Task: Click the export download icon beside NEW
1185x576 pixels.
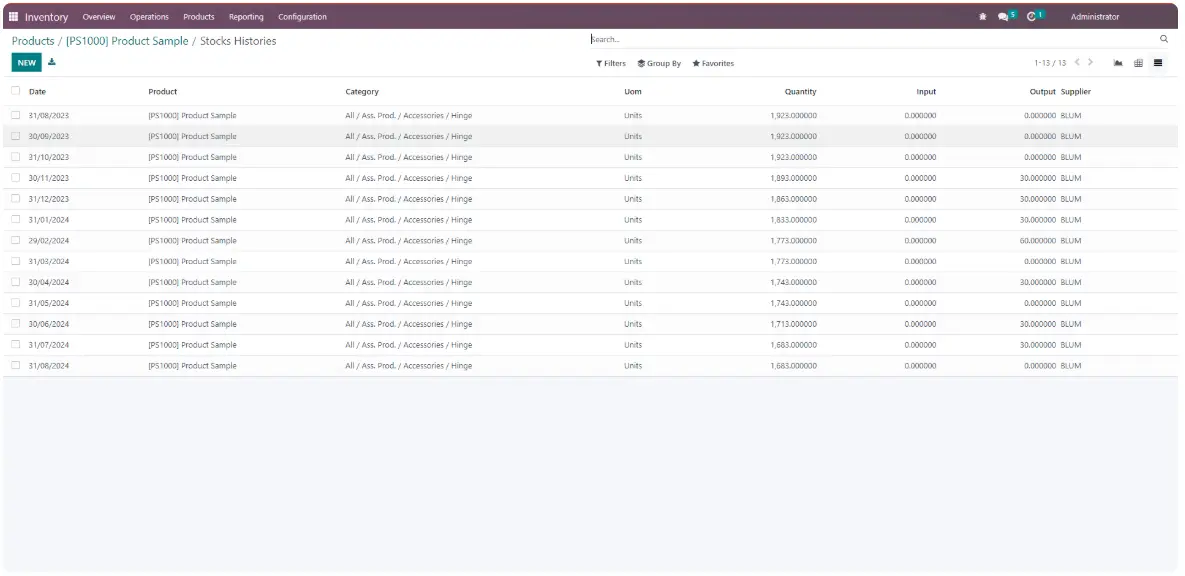Action: point(52,62)
